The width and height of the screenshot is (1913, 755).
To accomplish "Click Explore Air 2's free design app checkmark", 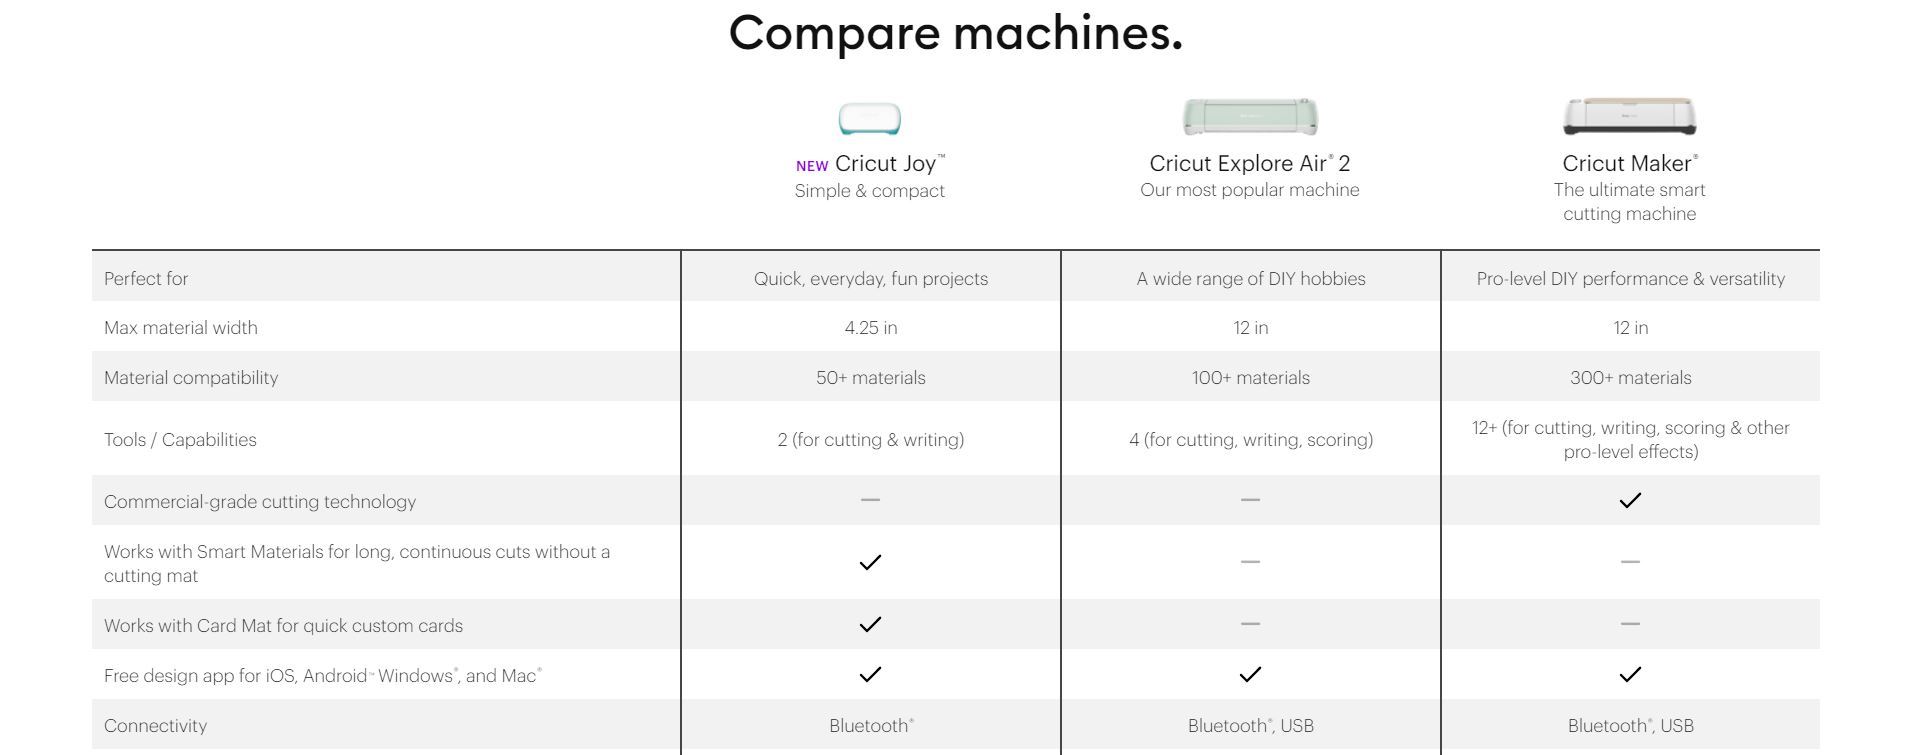I will [x=1250, y=674].
